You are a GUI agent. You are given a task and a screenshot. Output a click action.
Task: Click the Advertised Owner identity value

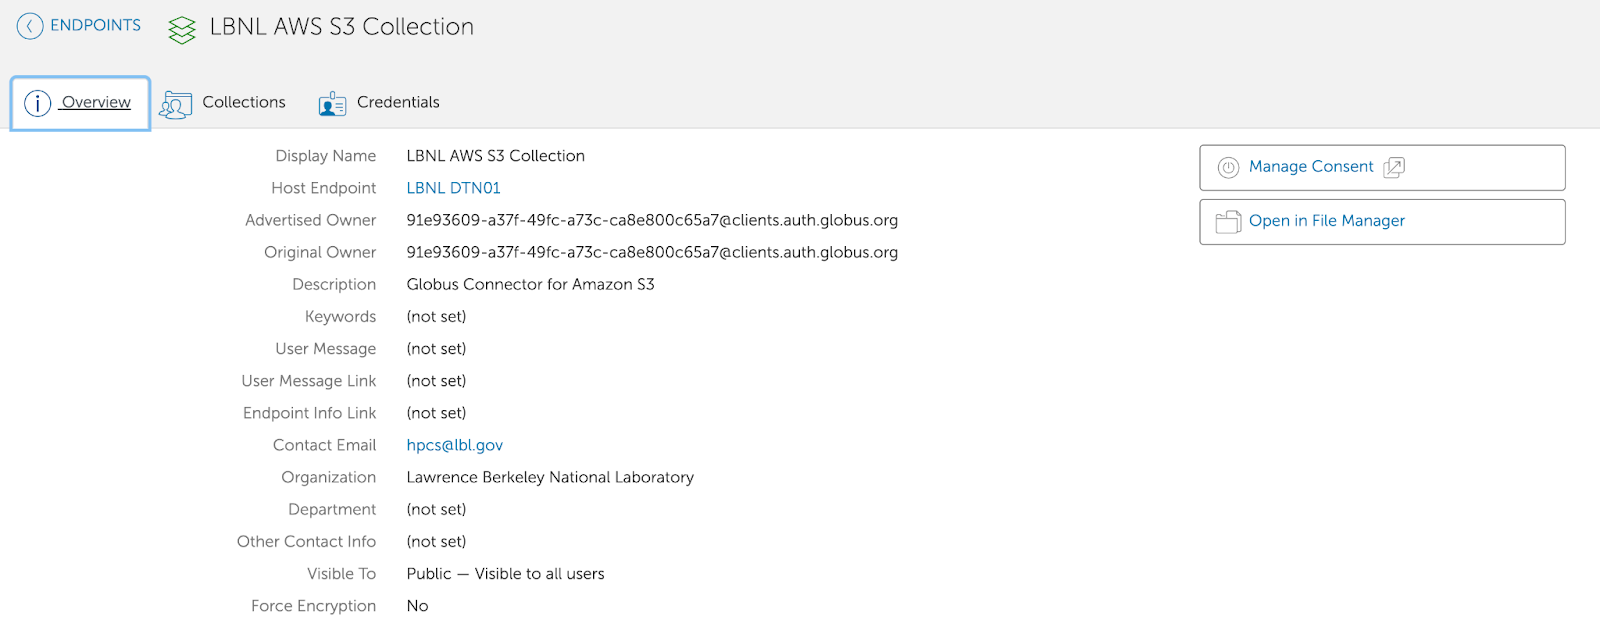tap(652, 220)
